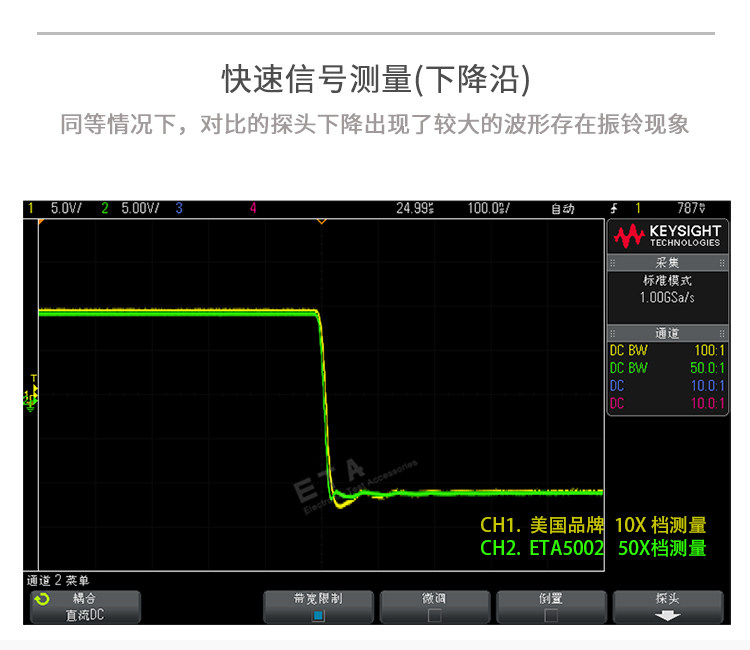Expand the 采集 acquisition panel header
Viewport: 750px width, 650px height.
click(x=667, y=263)
